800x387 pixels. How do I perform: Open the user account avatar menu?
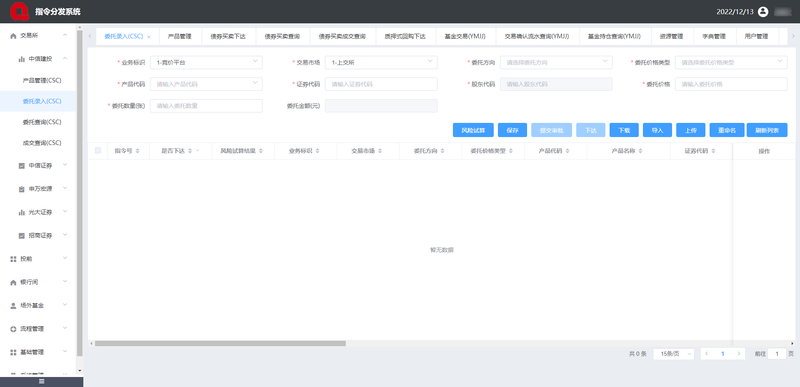pos(763,12)
